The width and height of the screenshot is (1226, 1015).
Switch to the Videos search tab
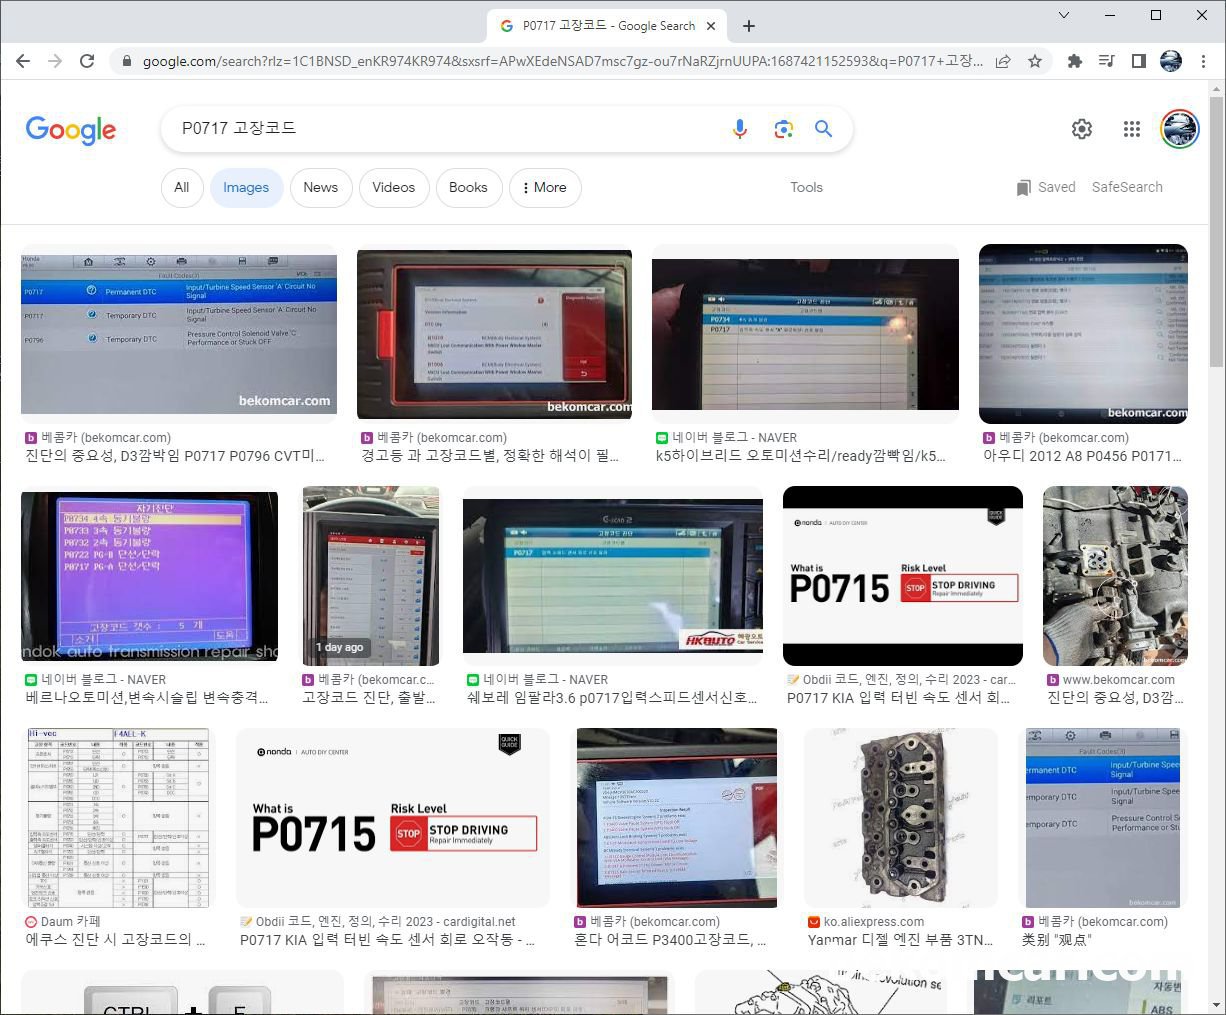tap(393, 187)
